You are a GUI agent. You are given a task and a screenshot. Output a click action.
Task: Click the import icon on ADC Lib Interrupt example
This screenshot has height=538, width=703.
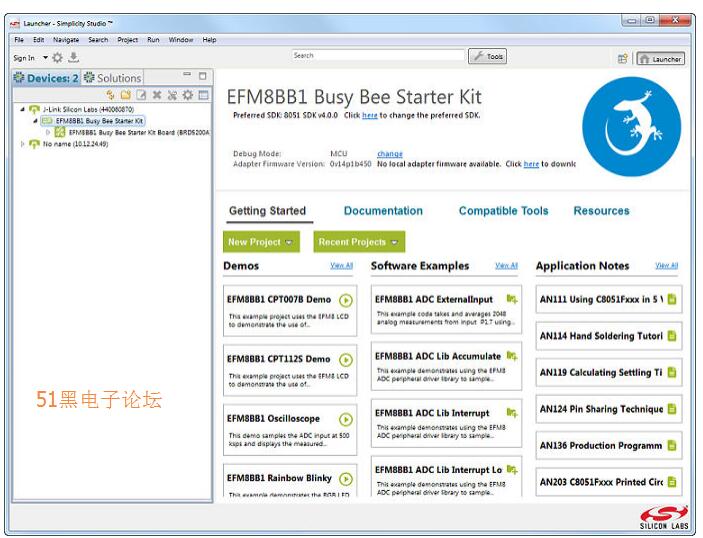[x=512, y=412]
